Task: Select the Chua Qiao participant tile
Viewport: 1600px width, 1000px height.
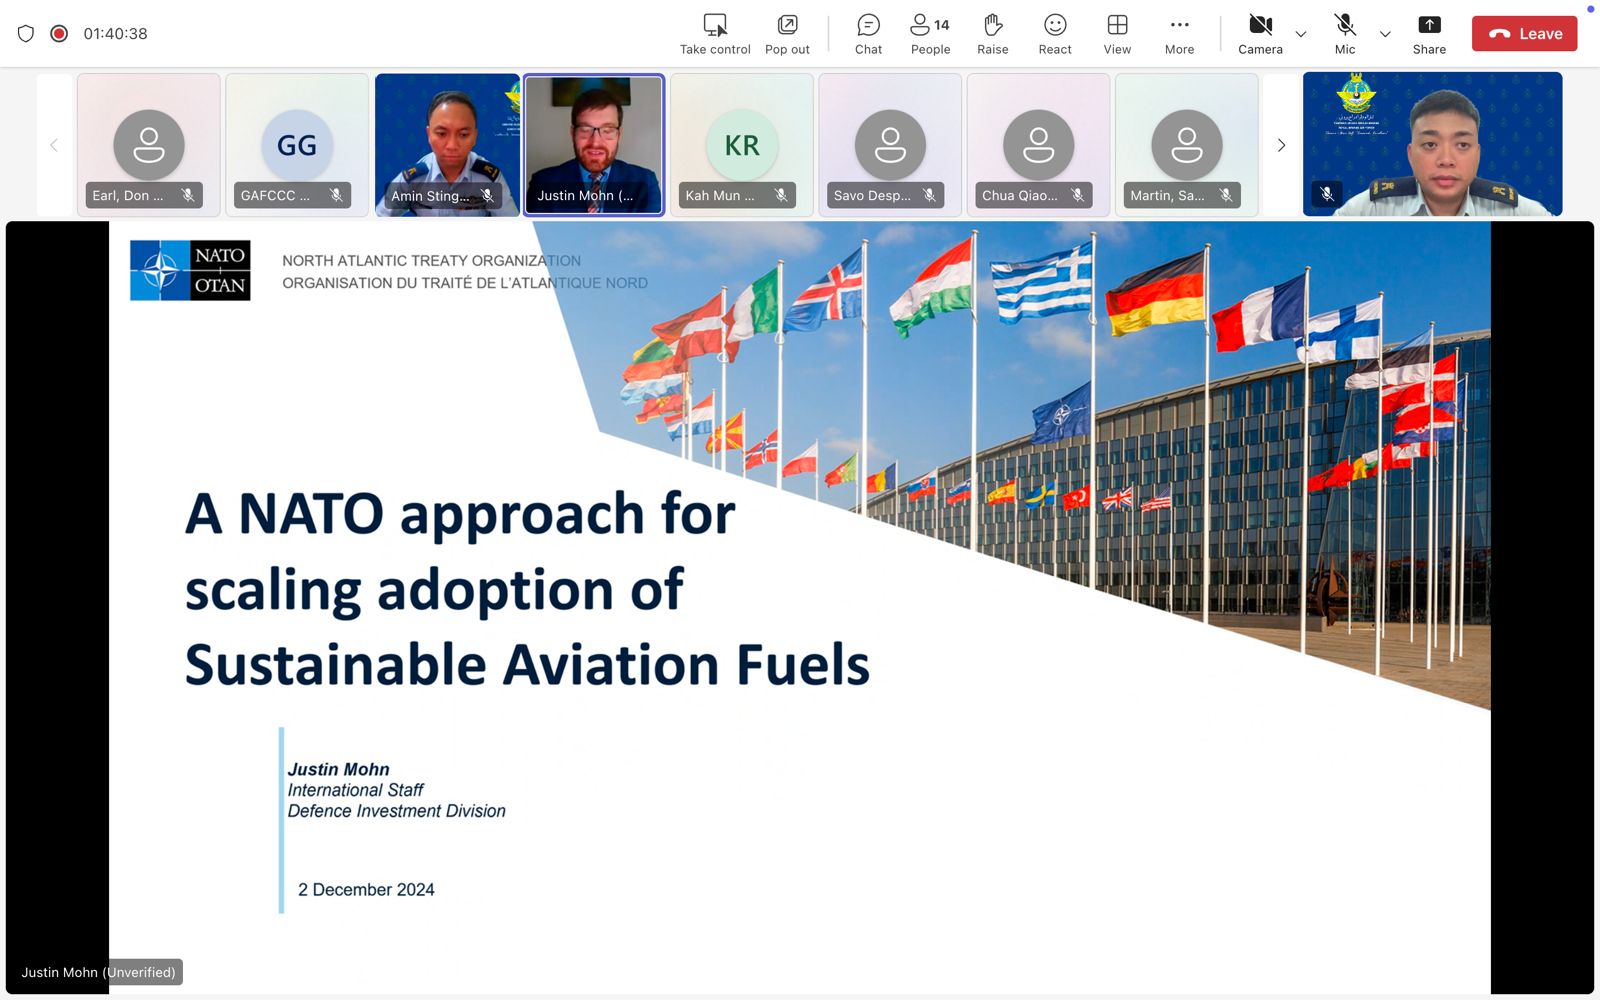Action: coord(1038,145)
